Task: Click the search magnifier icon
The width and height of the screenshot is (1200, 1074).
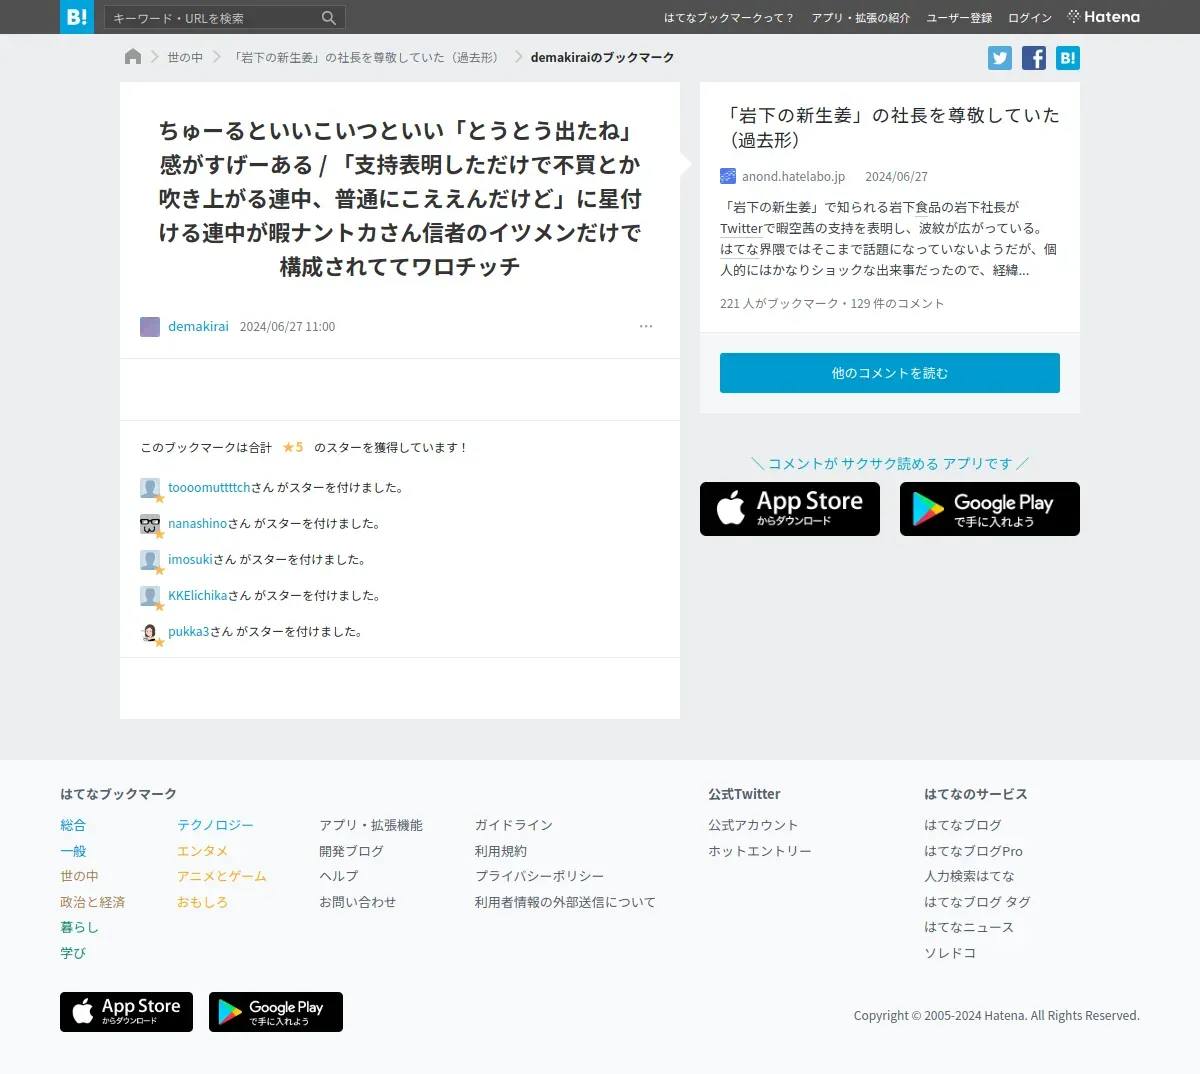Action: pyautogui.click(x=329, y=18)
